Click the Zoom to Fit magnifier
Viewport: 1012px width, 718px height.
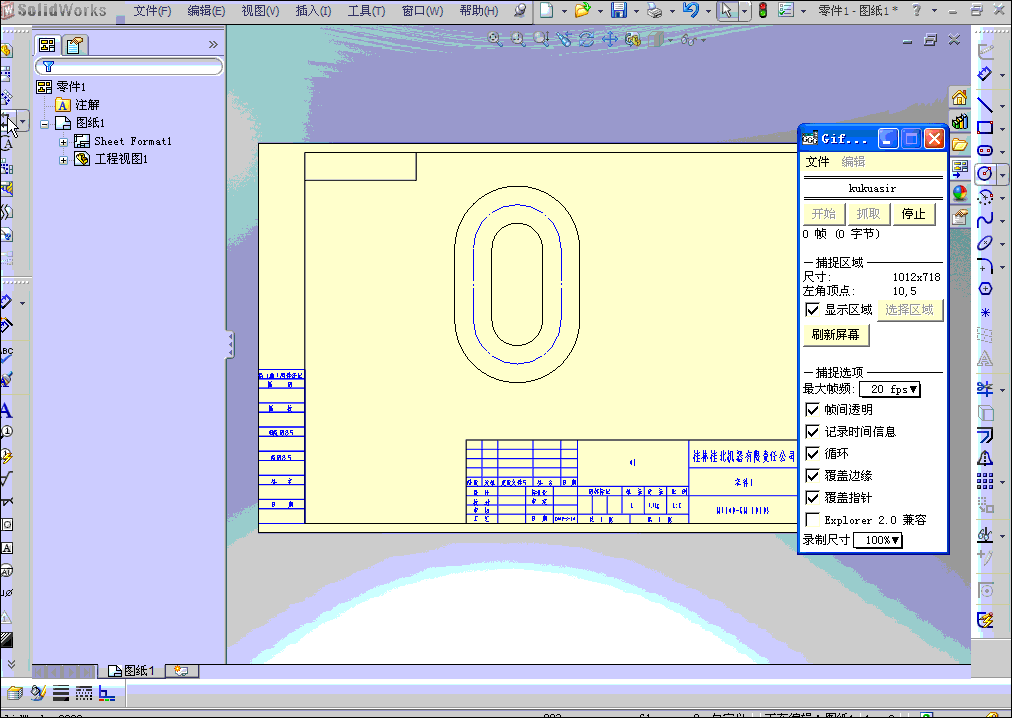[x=495, y=39]
